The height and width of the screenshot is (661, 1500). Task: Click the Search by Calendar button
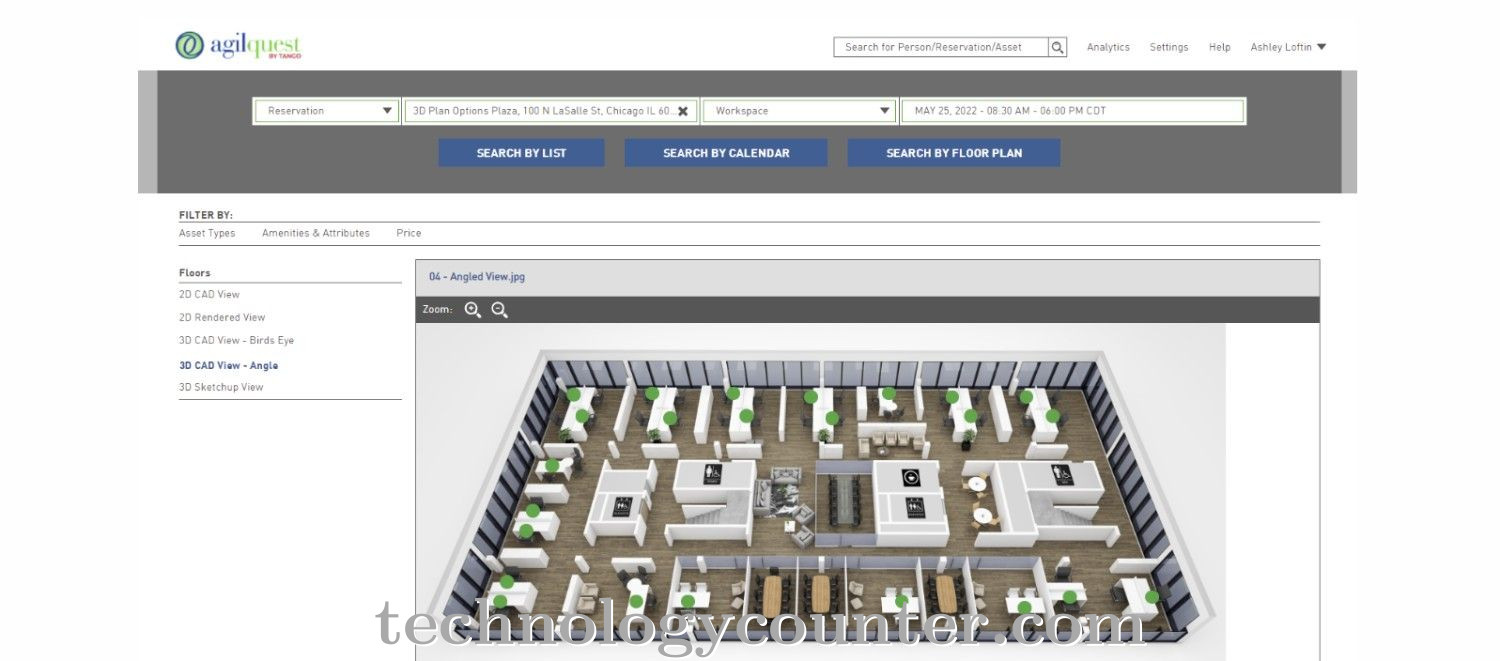coord(726,153)
